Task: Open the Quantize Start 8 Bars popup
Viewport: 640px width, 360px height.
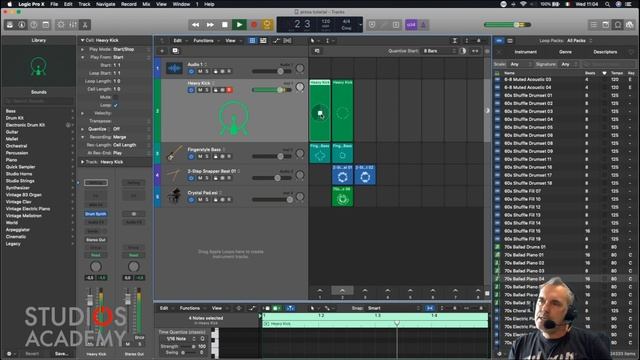Action: [439, 51]
